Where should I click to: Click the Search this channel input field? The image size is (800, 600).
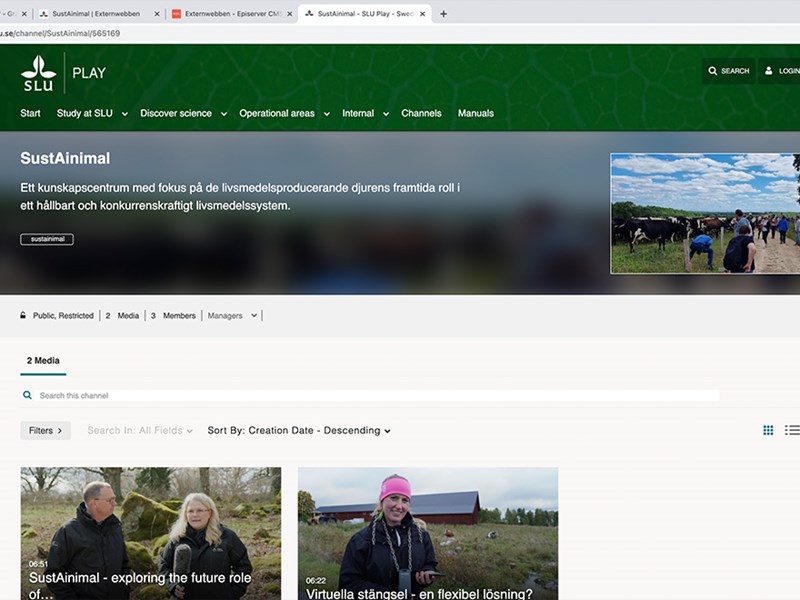(379, 395)
